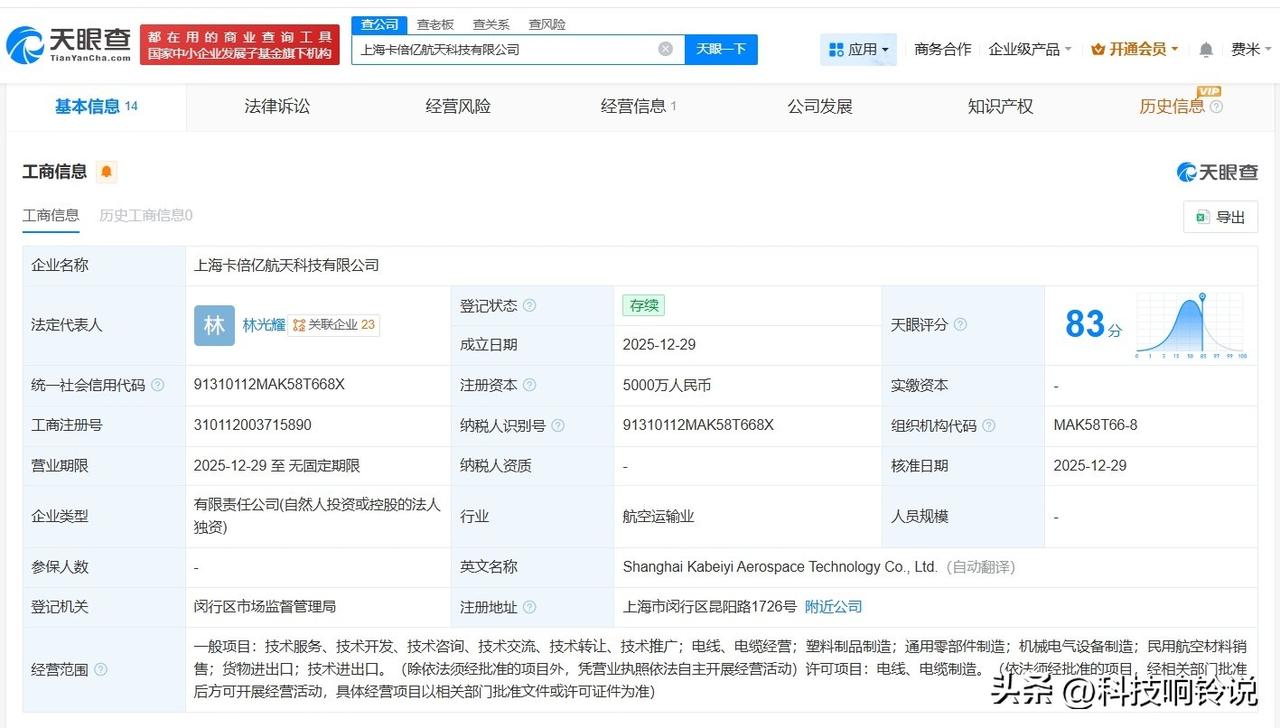Image resolution: width=1280 pixels, height=728 pixels.
Task: Click the notification bell icon near 费米
Action: tap(1205, 49)
